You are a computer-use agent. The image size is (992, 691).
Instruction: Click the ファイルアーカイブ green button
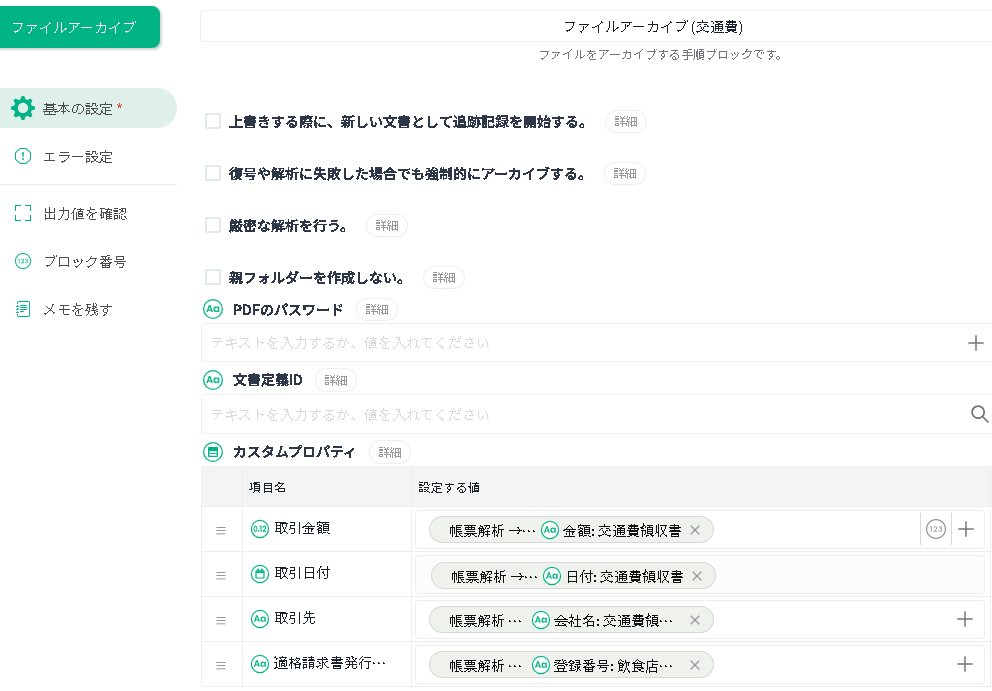coord(79,27)
